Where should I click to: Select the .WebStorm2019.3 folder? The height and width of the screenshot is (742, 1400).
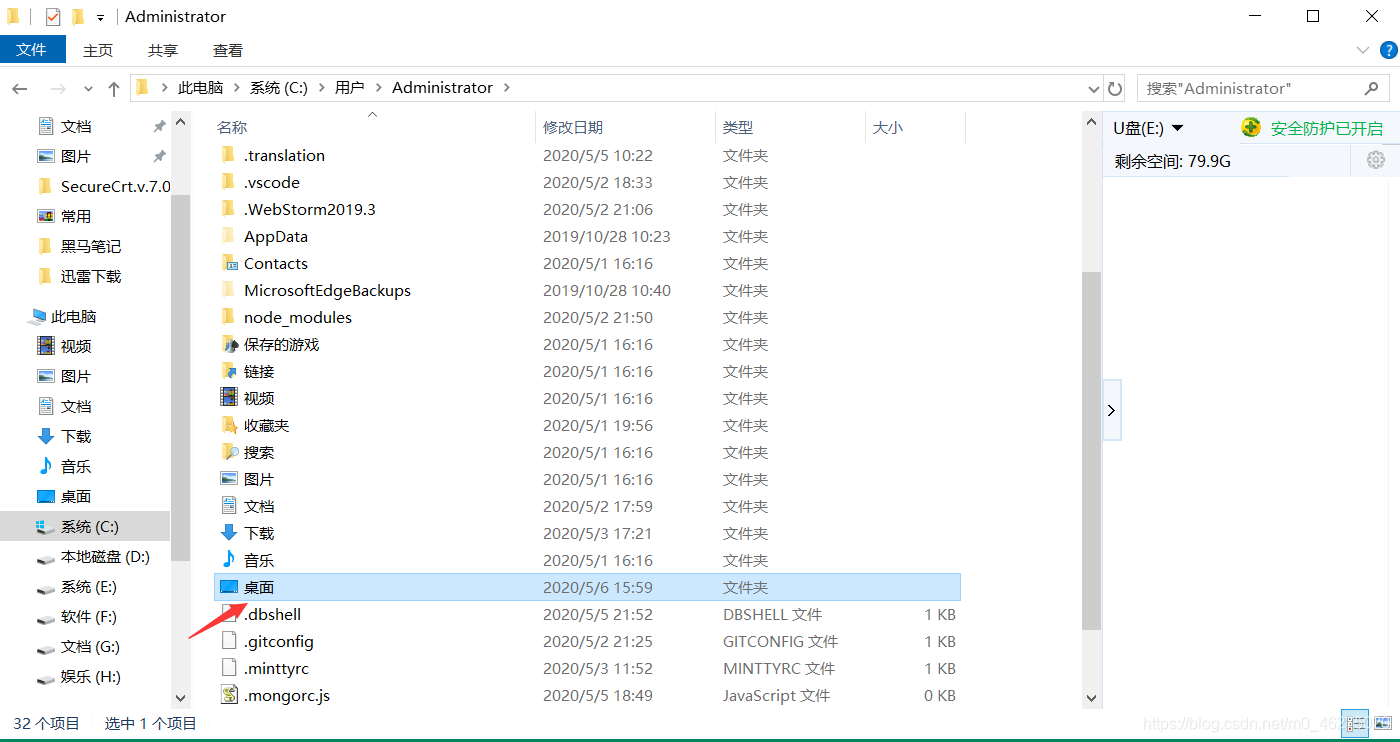click(310, 209)
